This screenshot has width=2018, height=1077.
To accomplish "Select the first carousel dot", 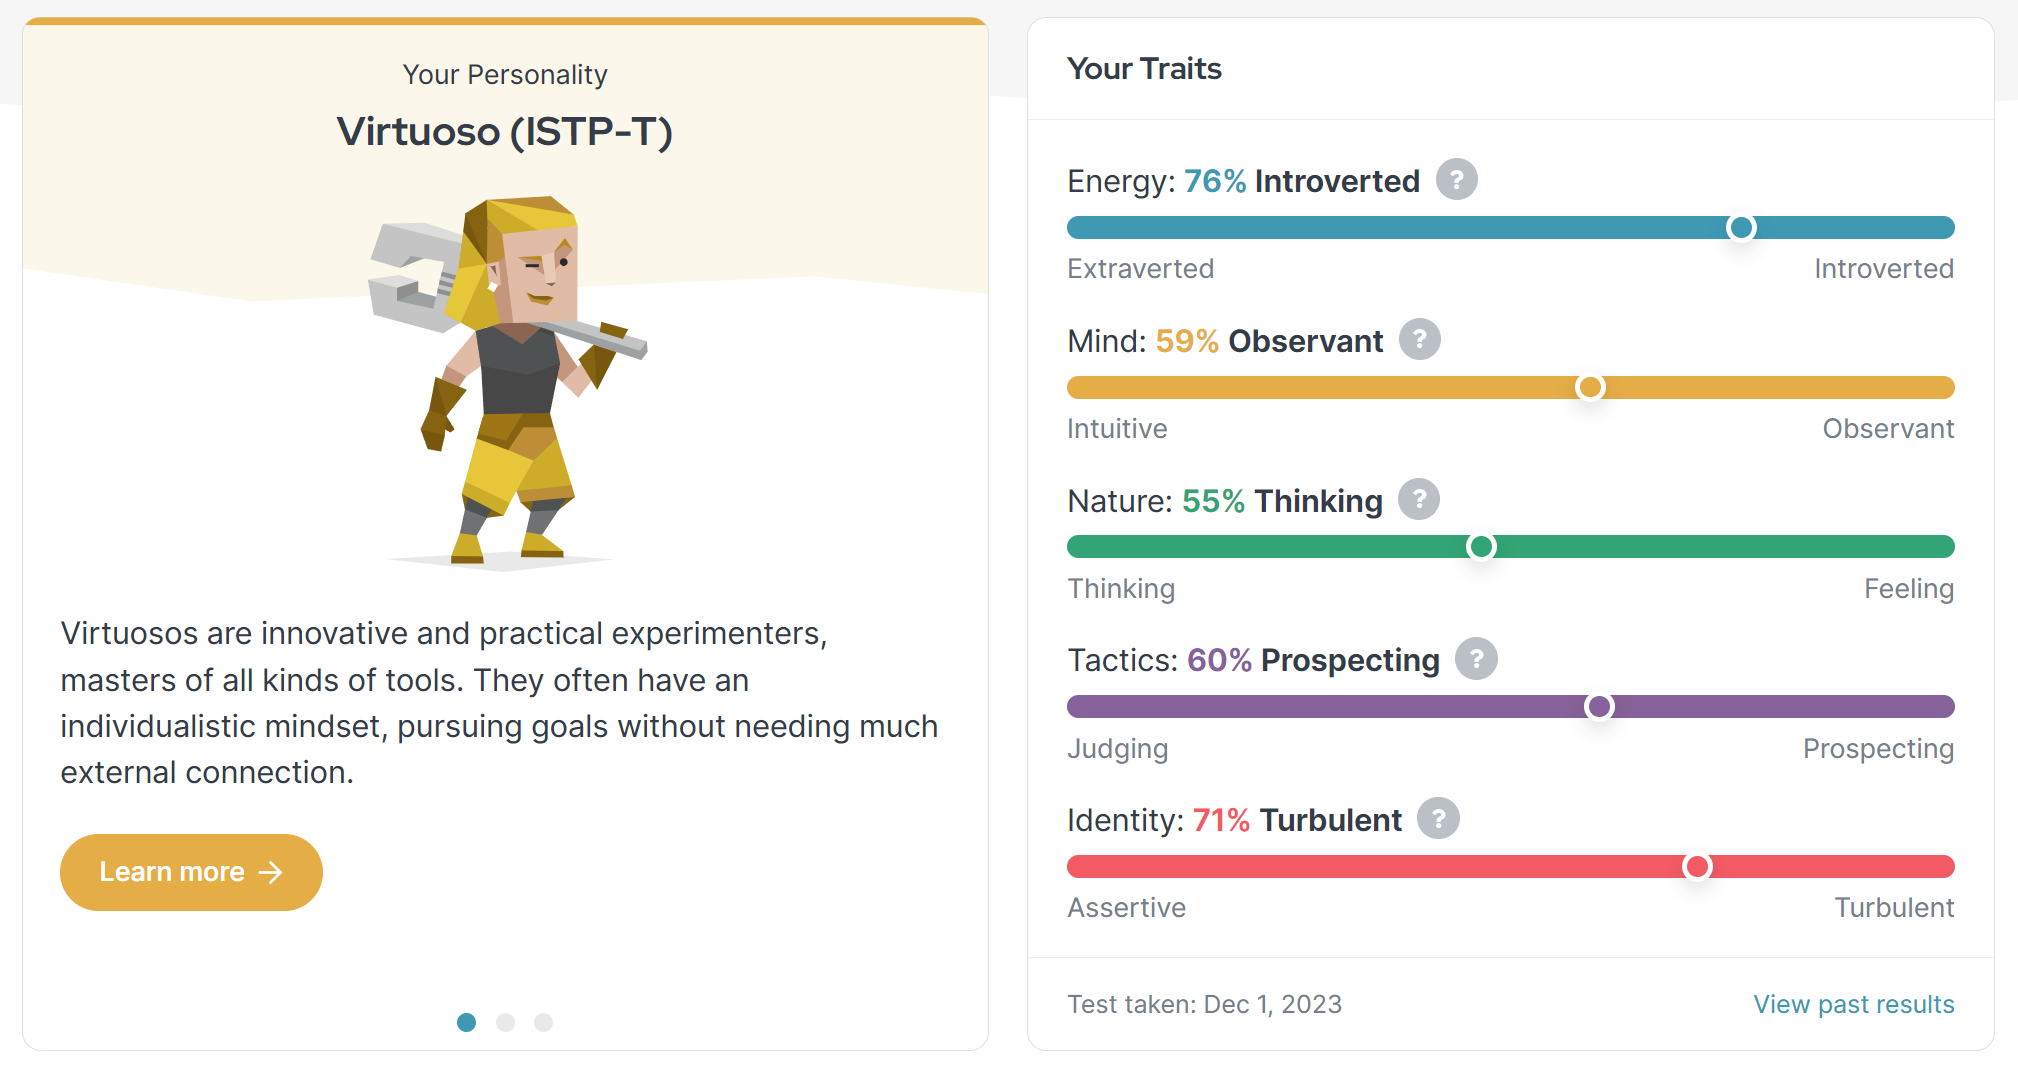I will (466, 1022).
